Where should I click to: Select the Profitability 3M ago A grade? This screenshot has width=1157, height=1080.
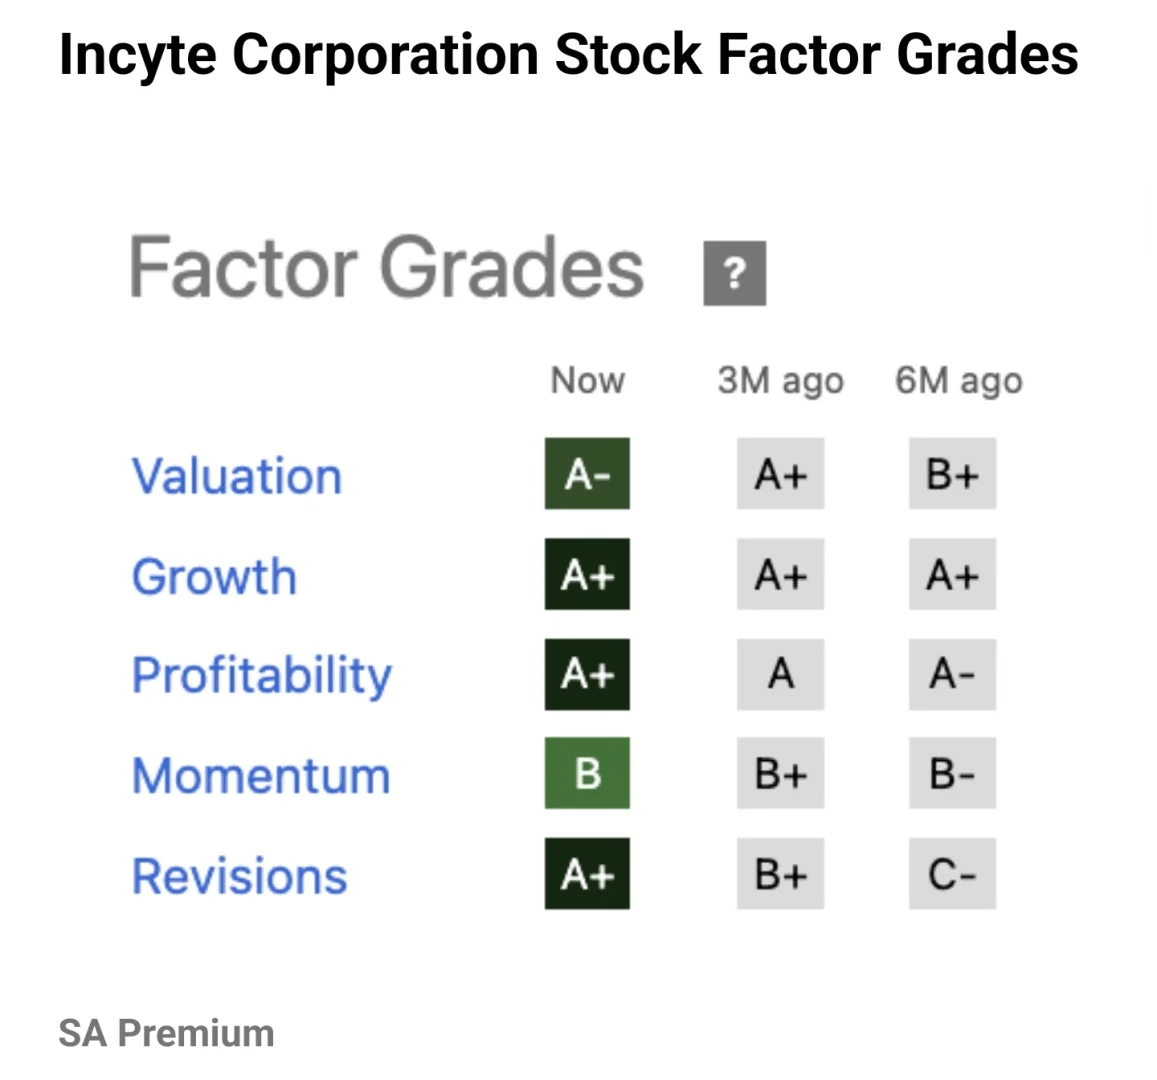pyautogui.click(x=780, y=674)
